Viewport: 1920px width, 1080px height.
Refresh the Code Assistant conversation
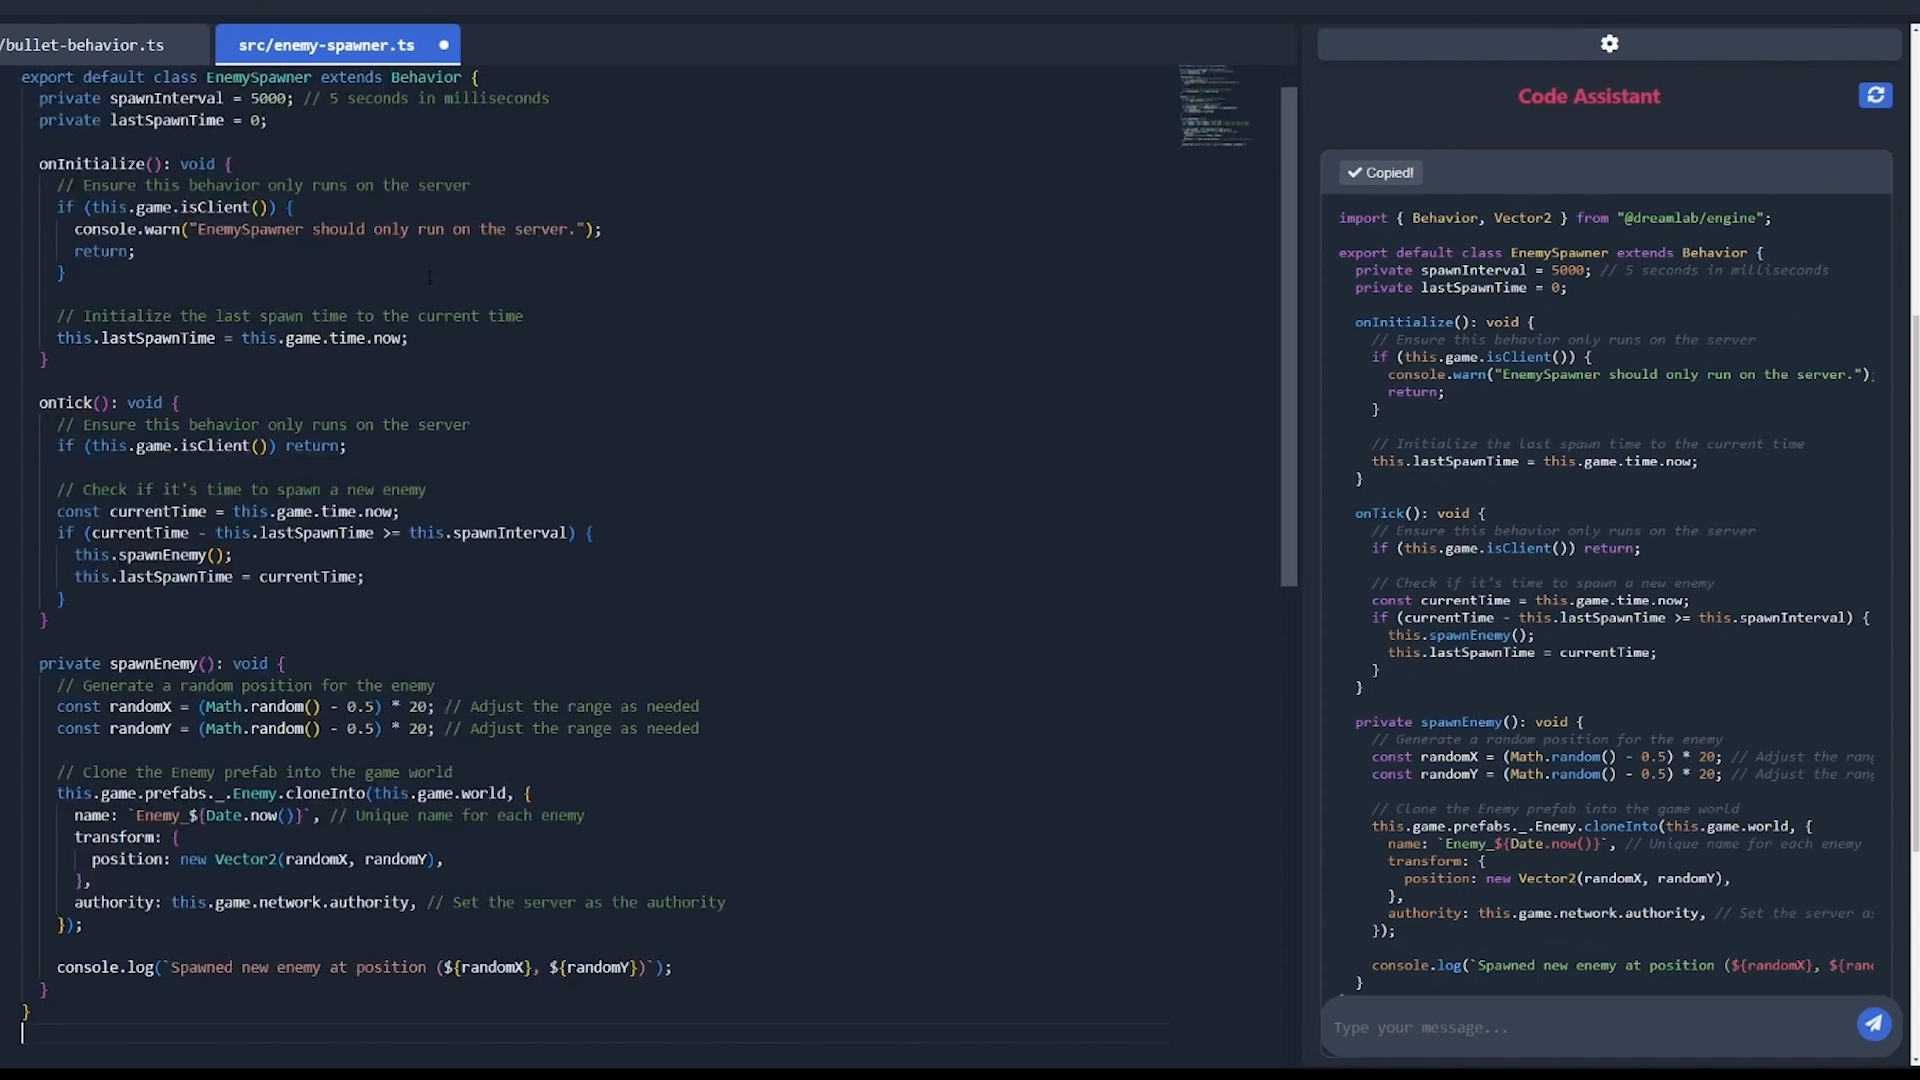(1875, 95)
